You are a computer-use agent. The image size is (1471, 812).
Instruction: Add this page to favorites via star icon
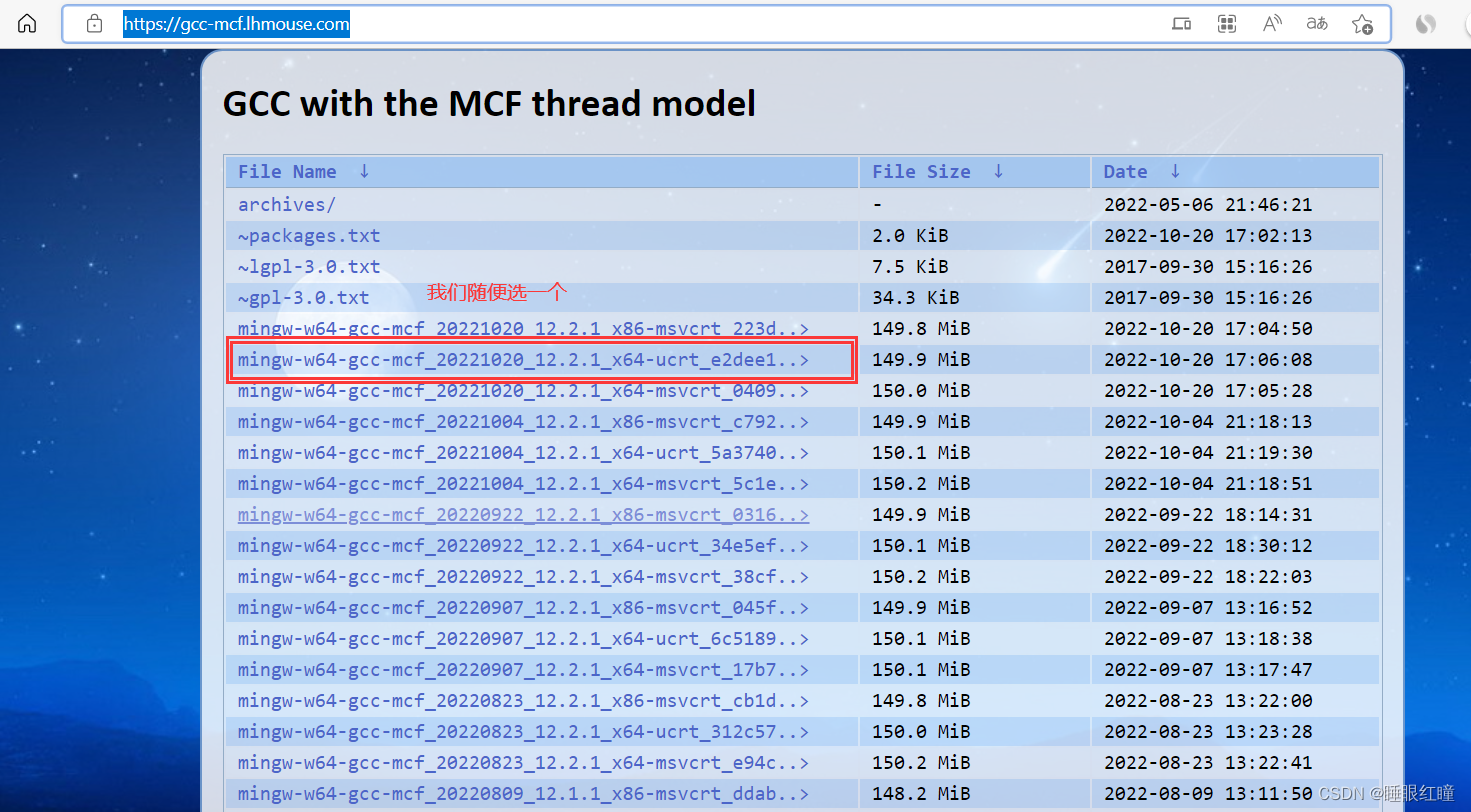click(1362, 24)
